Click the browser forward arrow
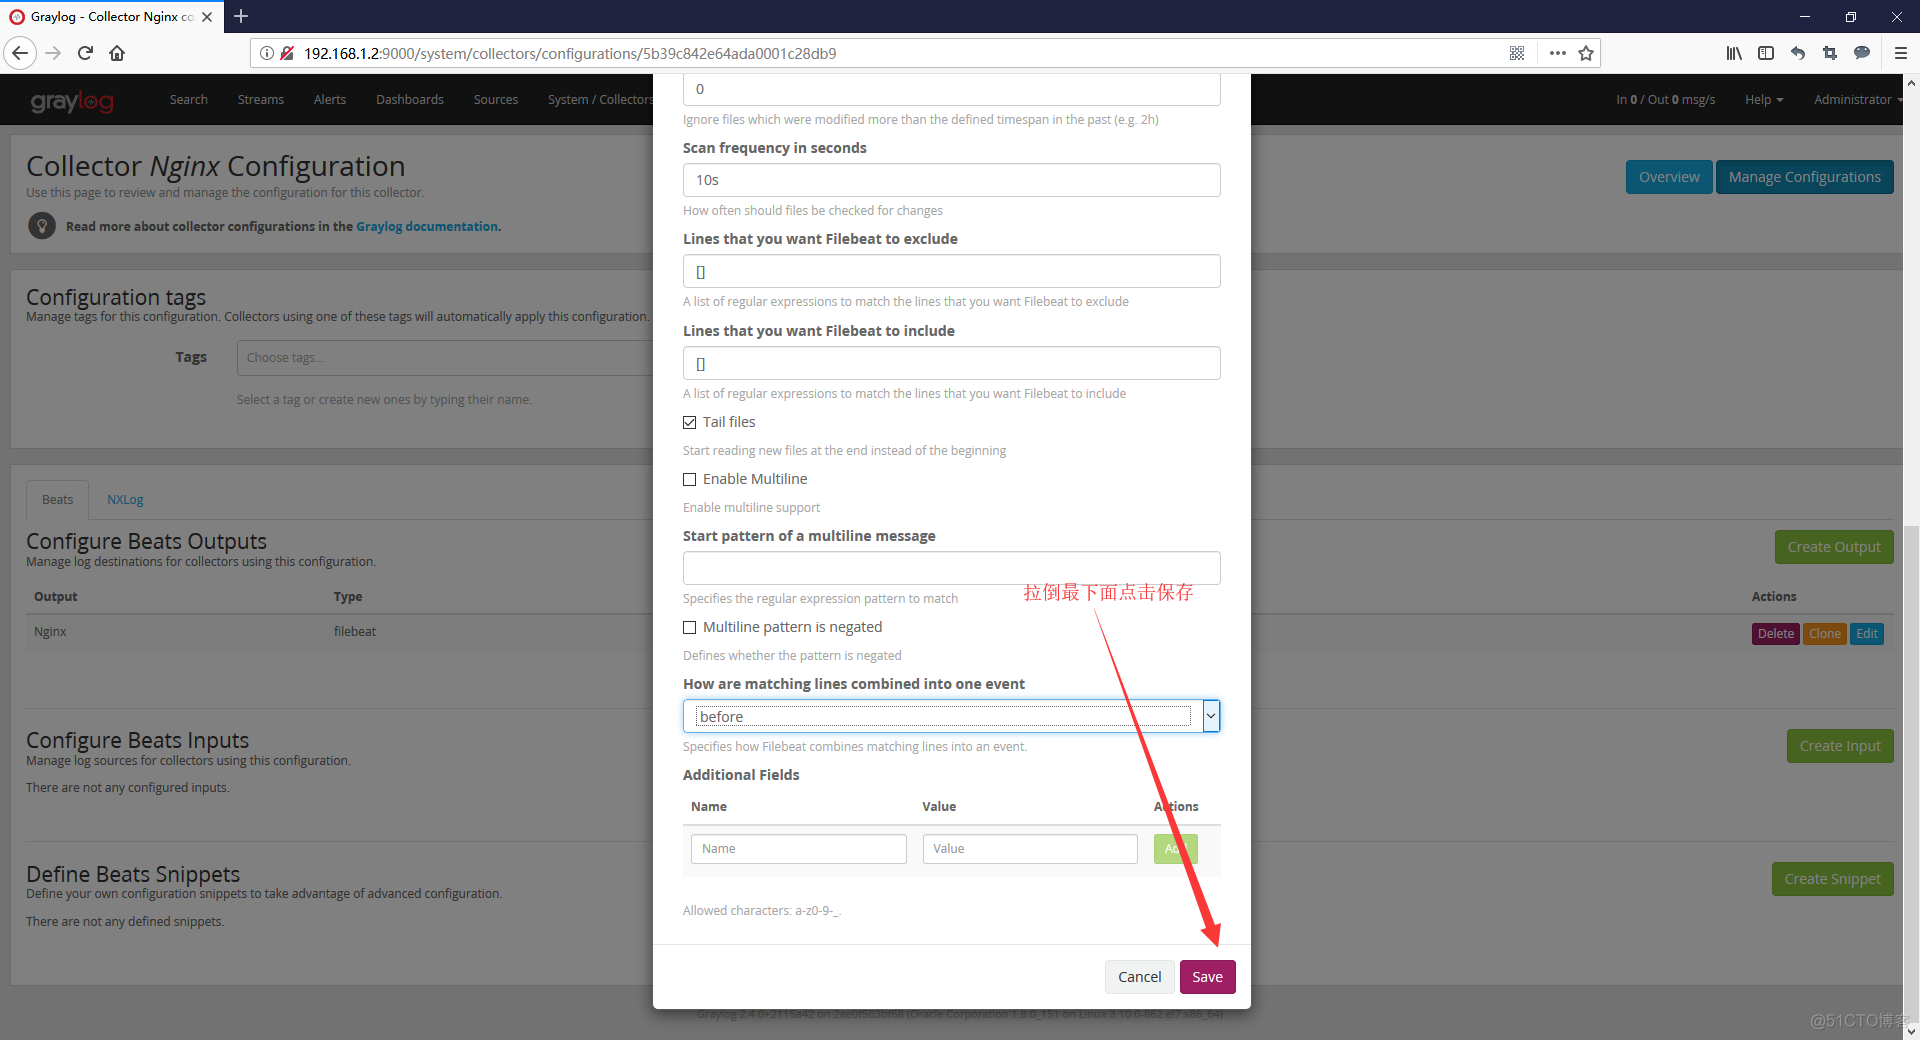 [54, 53]
